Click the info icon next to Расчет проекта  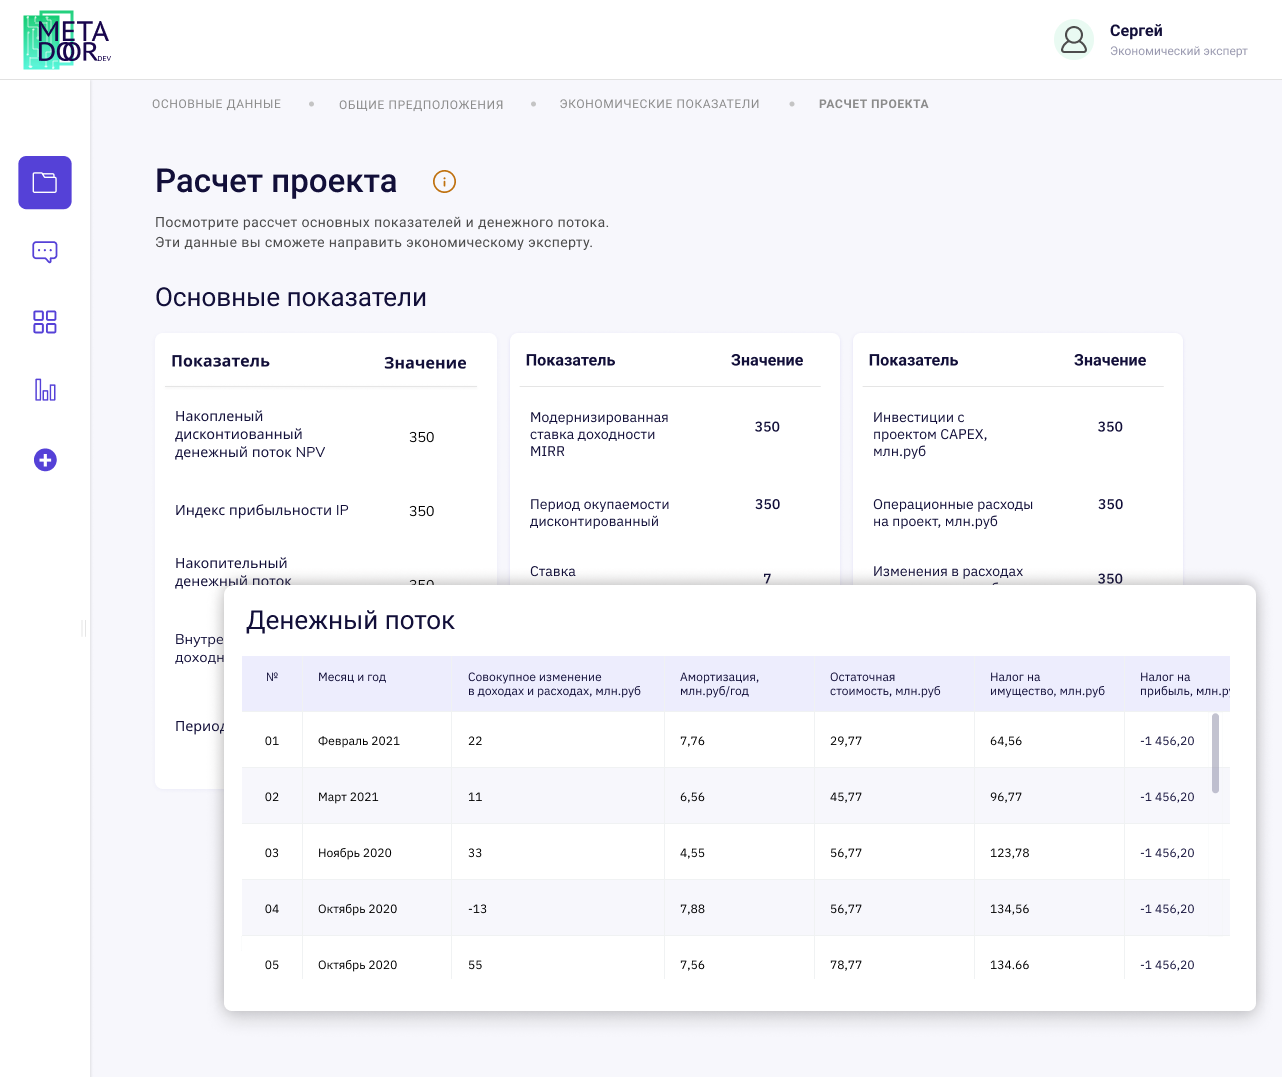444,181
